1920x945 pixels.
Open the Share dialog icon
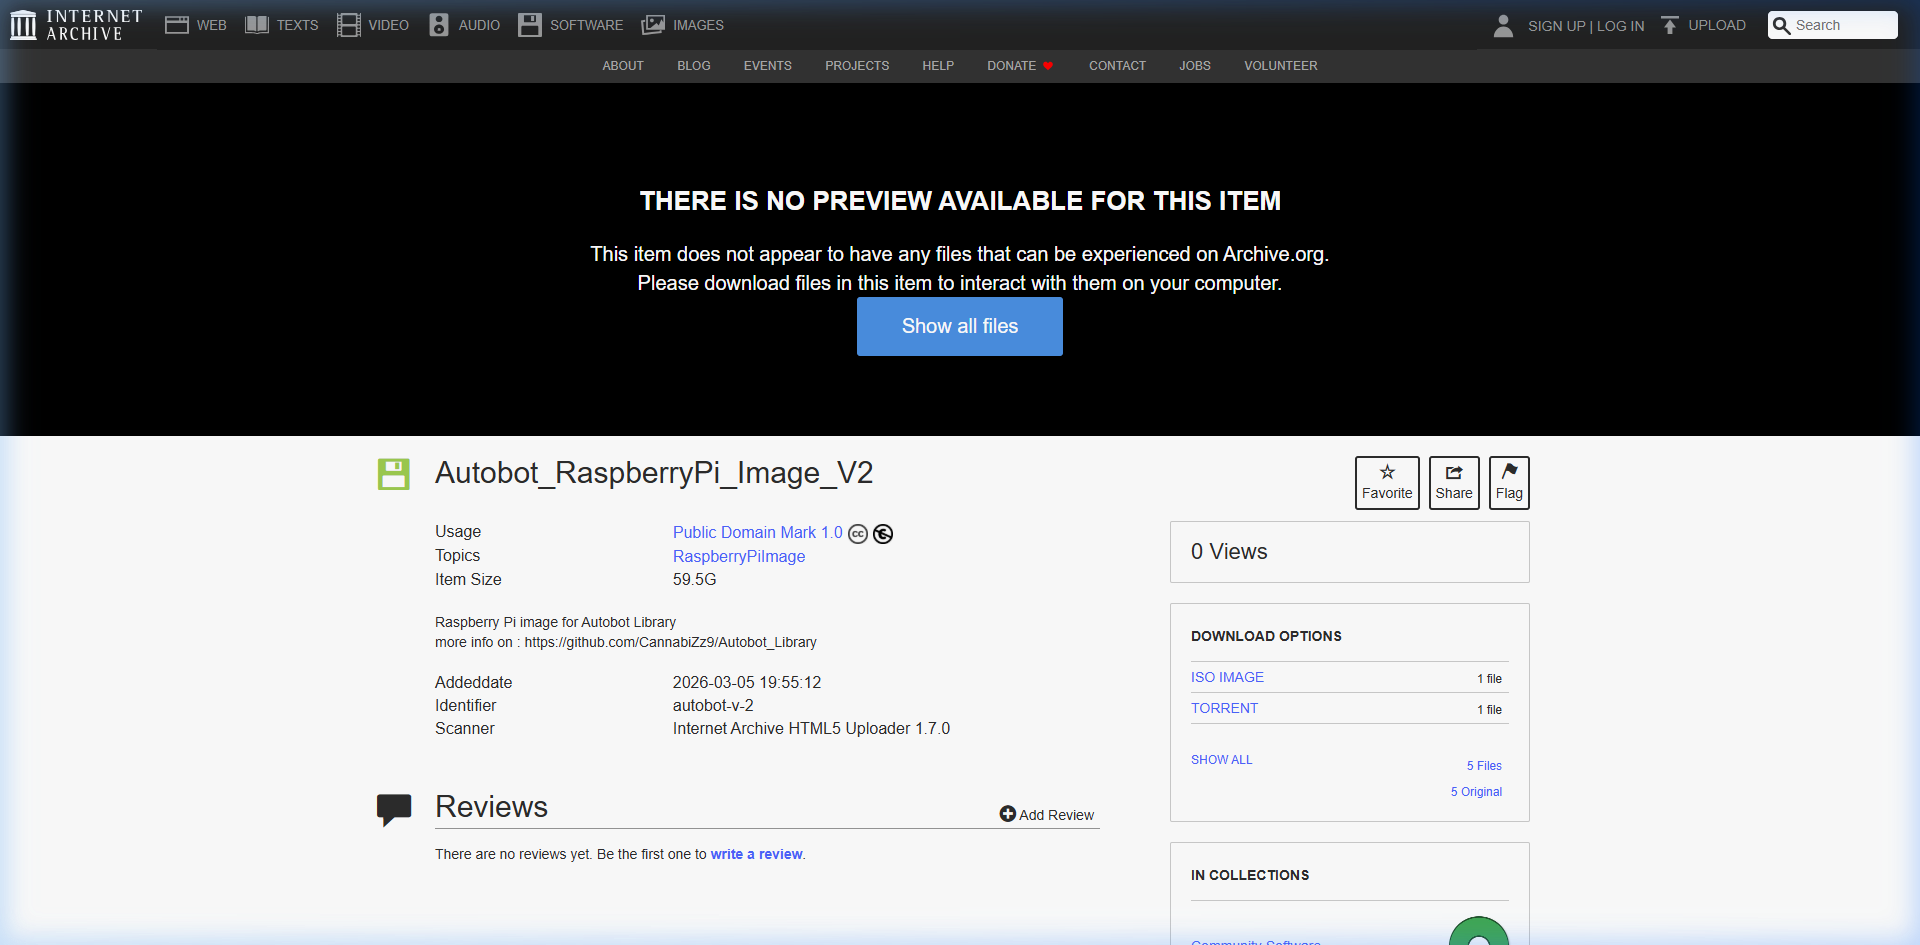(1454, 482)
